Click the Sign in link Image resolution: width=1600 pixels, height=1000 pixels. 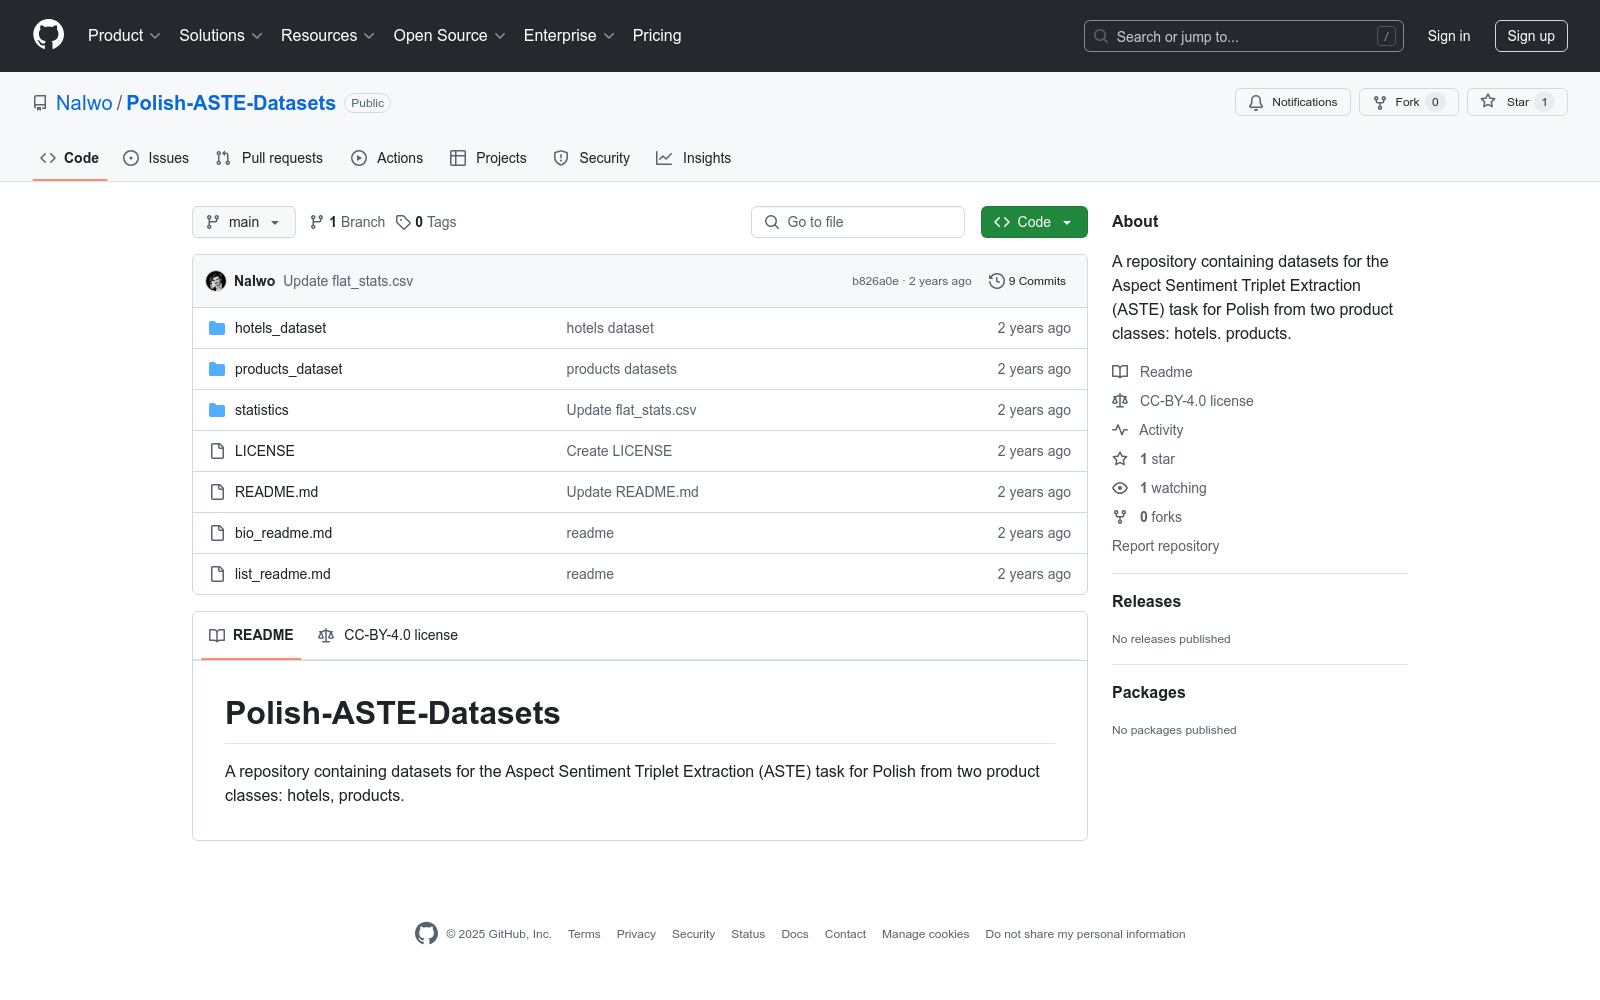(x=1449, y=36)
